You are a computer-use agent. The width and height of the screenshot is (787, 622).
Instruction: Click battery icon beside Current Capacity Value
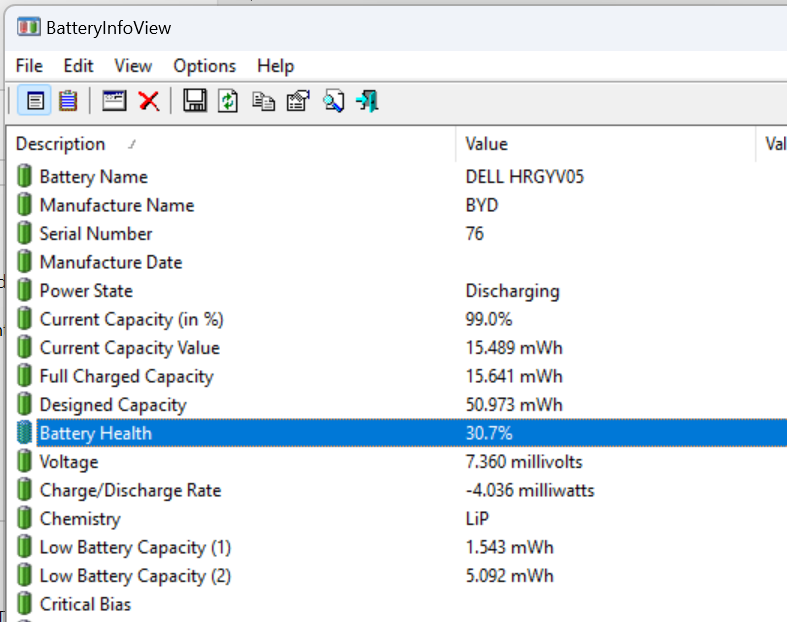pos(24,347)
